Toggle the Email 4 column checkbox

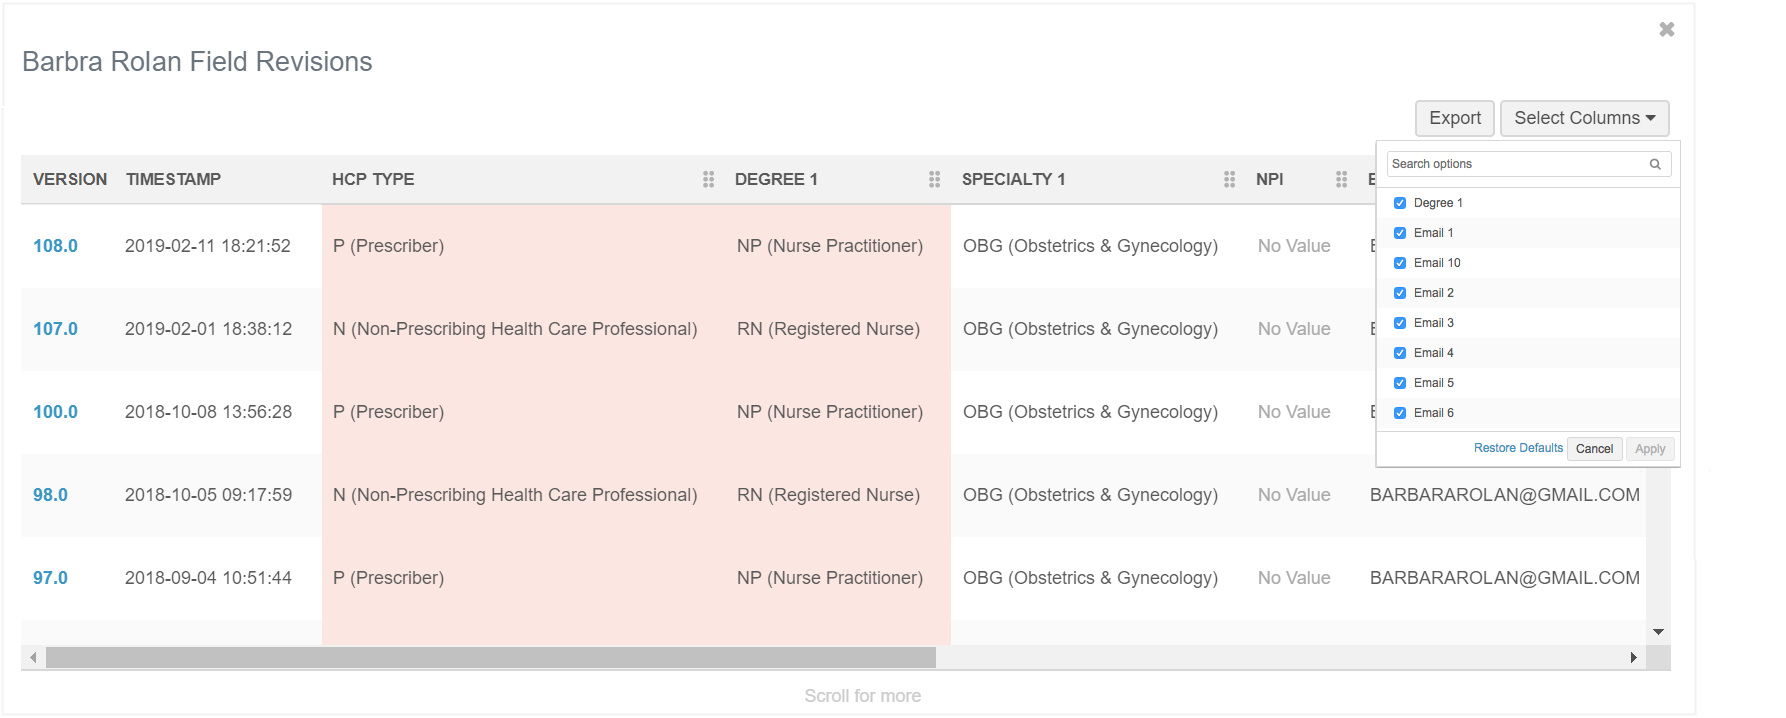[x=1400, y=353]
